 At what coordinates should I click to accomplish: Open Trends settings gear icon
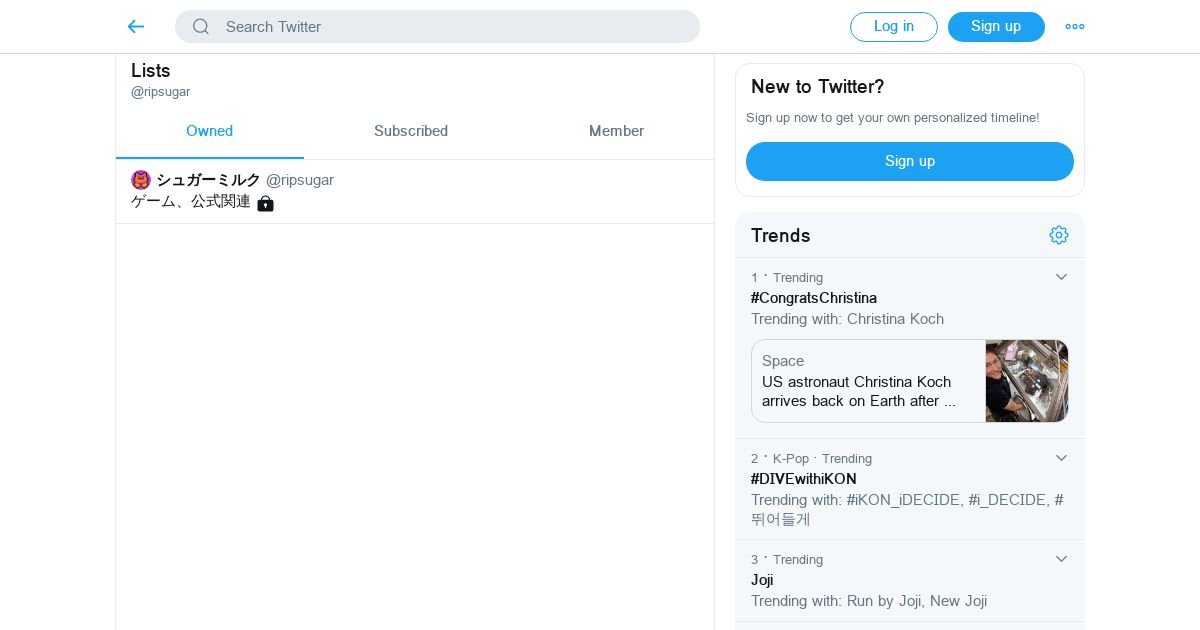(x=1058, y=235)
